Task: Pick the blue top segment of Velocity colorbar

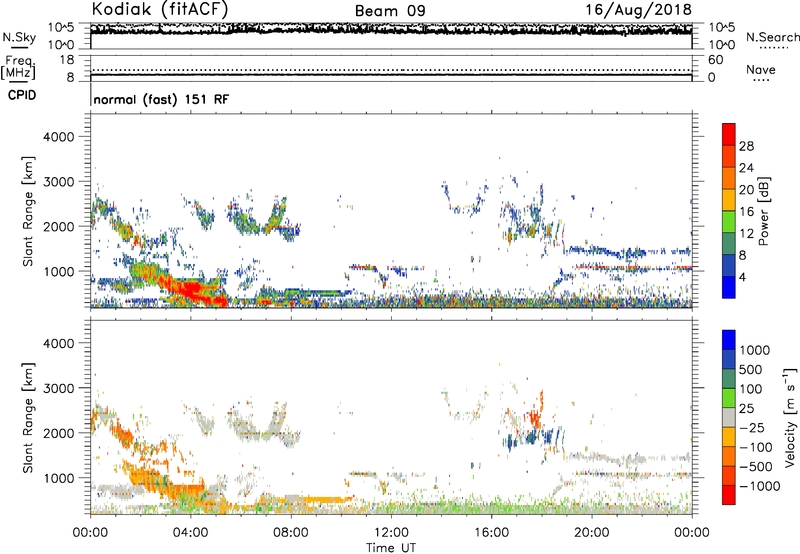Action: pyautogui.click(x=729, y=340)
